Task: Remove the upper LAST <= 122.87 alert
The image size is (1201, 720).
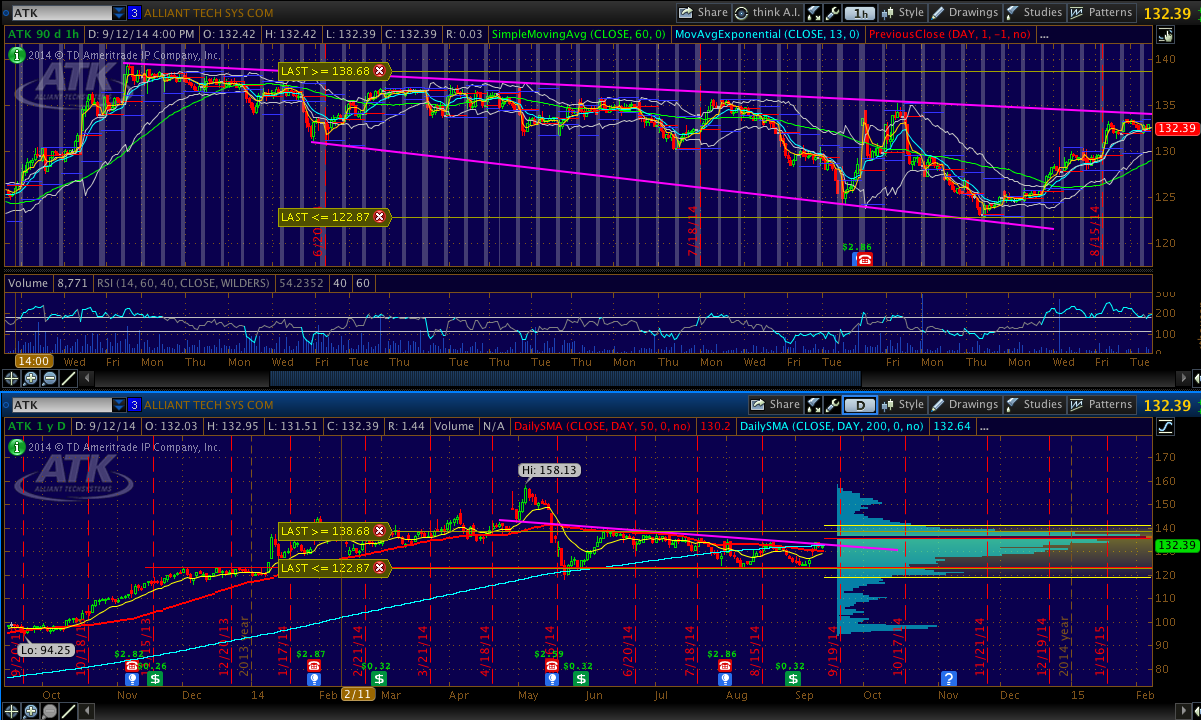Action: [380, 217]
